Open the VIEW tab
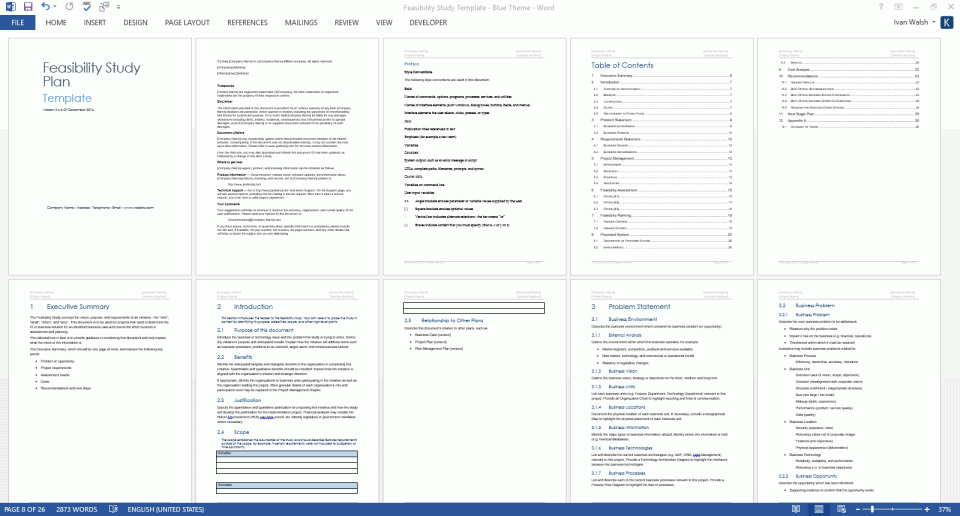960x516 pixels. click(x=384, y=23)
